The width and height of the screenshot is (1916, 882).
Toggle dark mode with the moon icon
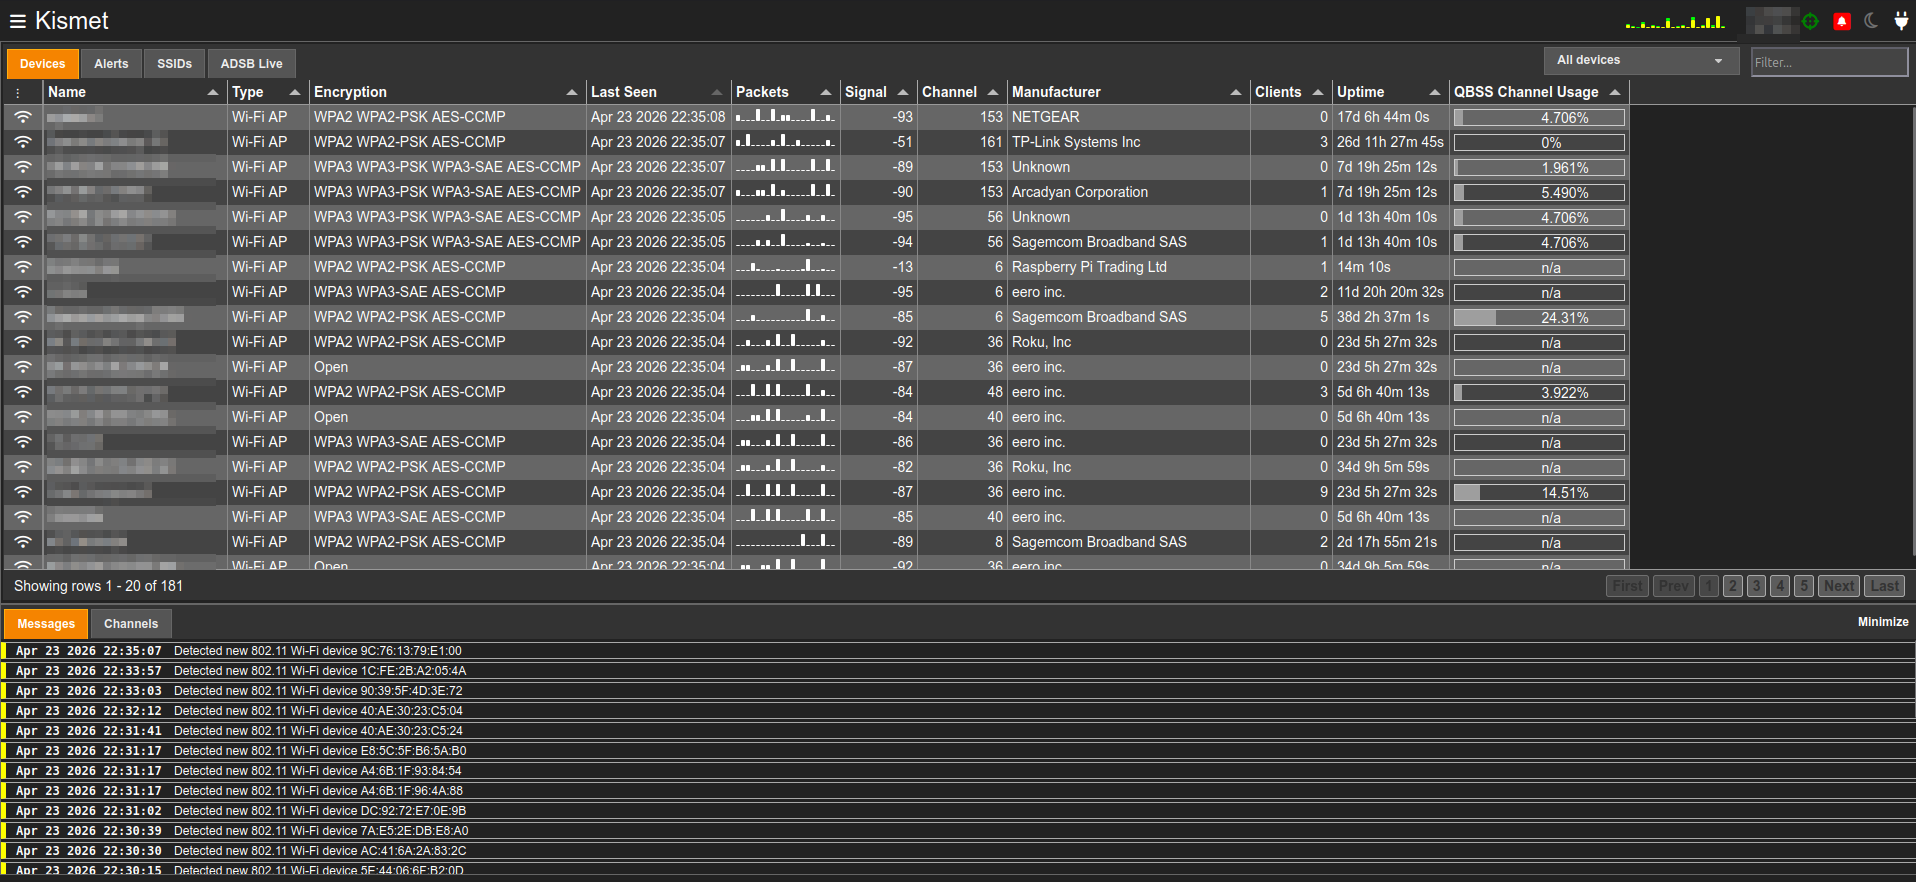1871,21
